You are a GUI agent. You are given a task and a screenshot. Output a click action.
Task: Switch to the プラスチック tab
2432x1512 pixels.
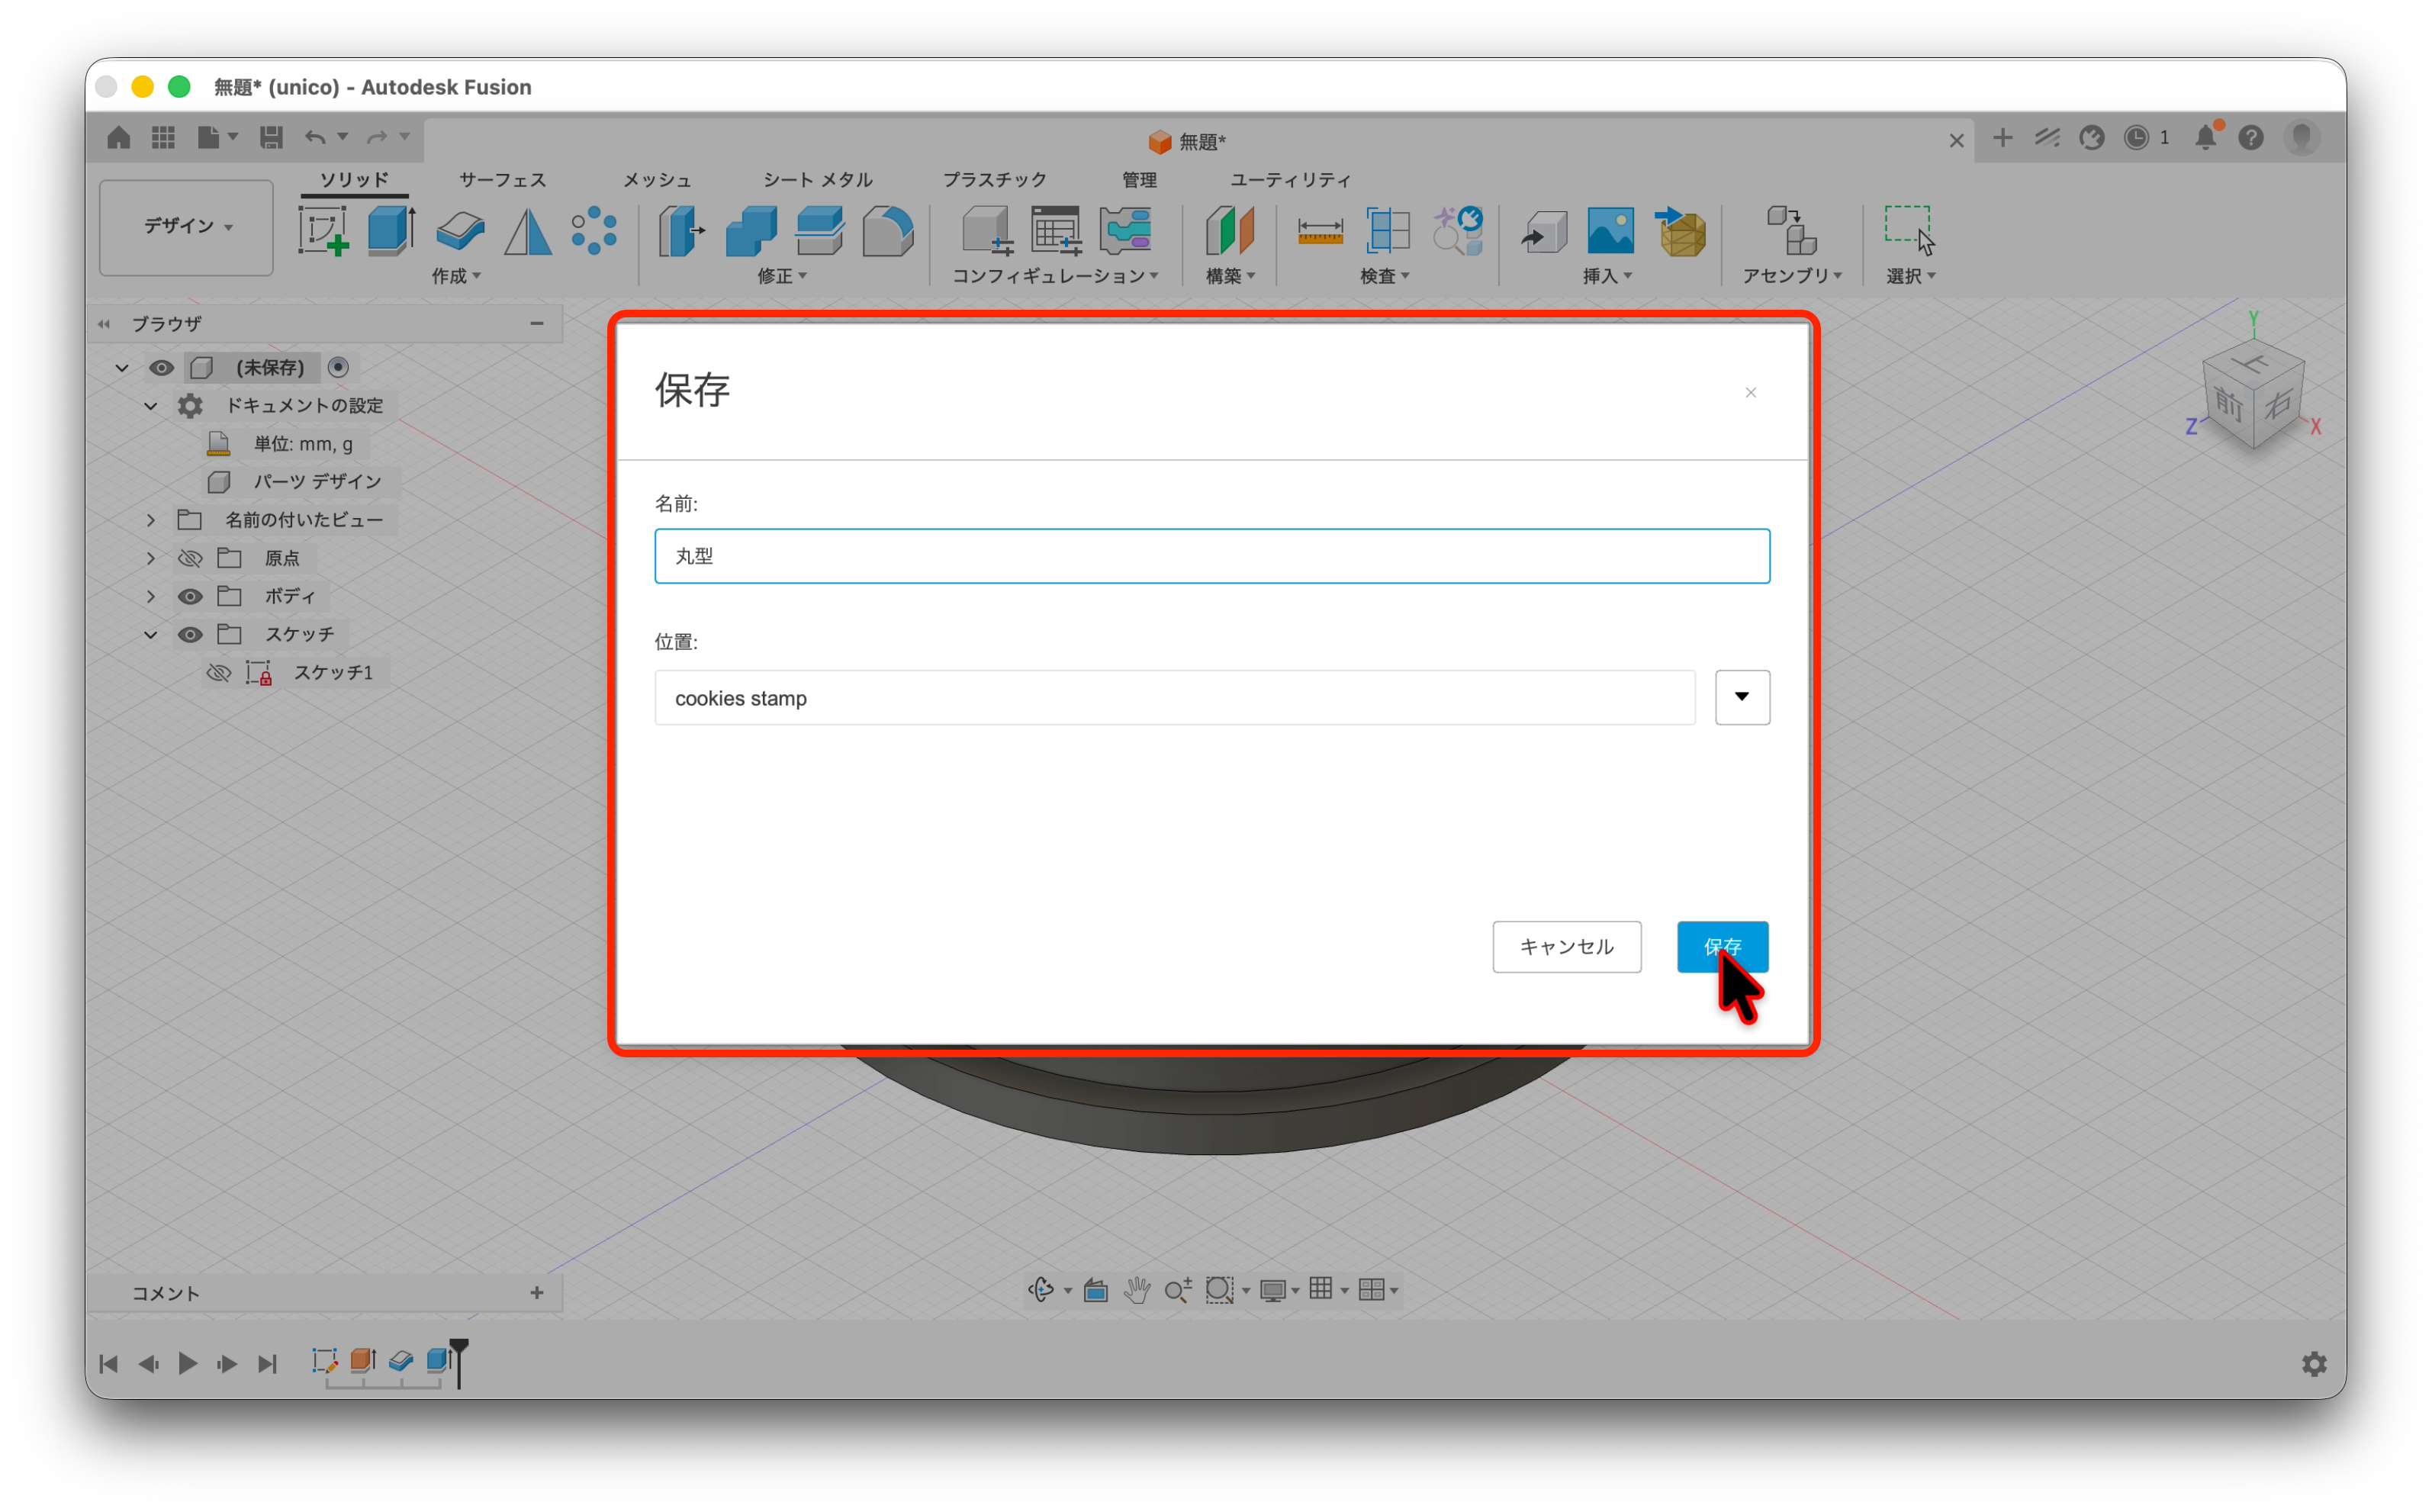995,180
